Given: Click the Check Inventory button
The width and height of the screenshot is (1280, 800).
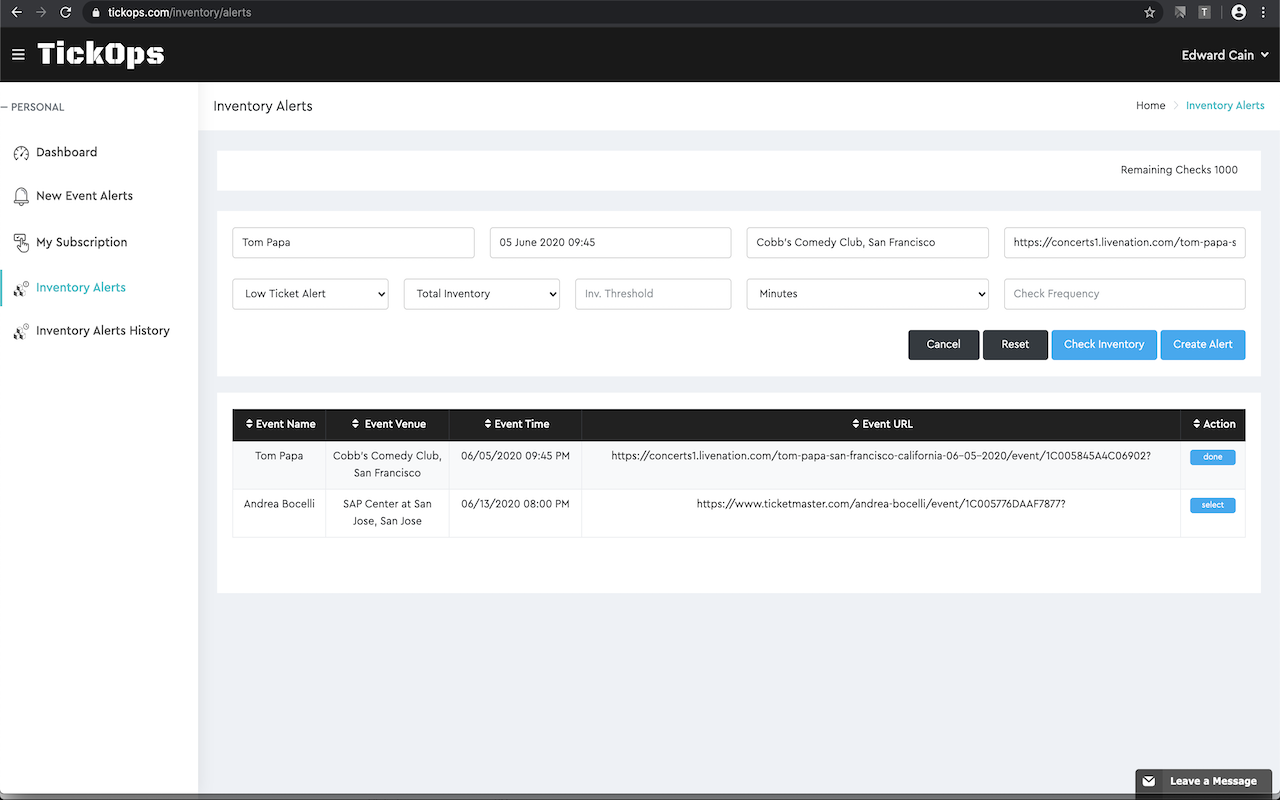Looking at the screenshot, I should (1103, 344).
